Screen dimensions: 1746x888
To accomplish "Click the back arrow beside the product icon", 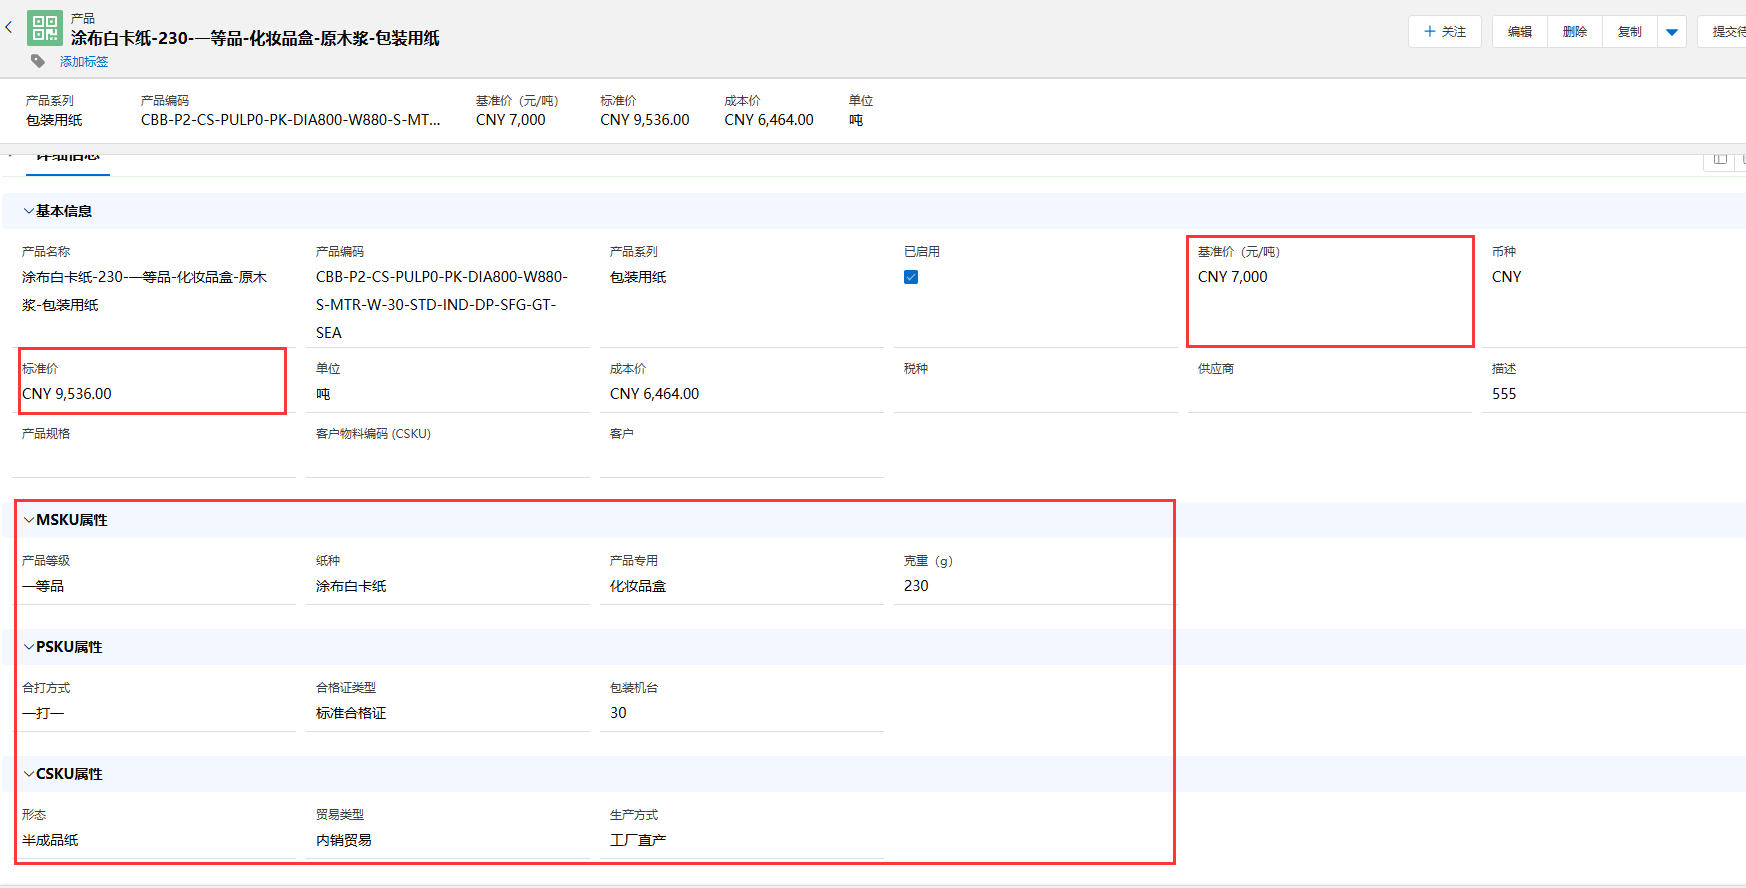I will (9, 28).
